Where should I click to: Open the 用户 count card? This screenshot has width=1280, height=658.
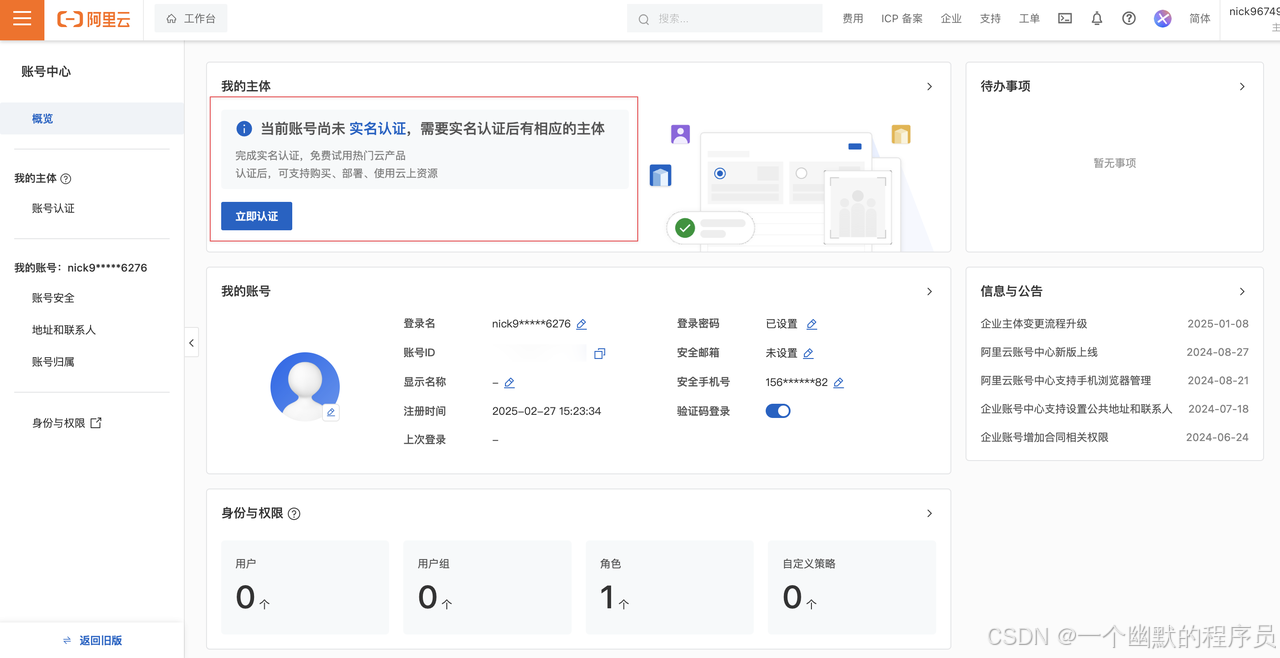coord(305,587)
